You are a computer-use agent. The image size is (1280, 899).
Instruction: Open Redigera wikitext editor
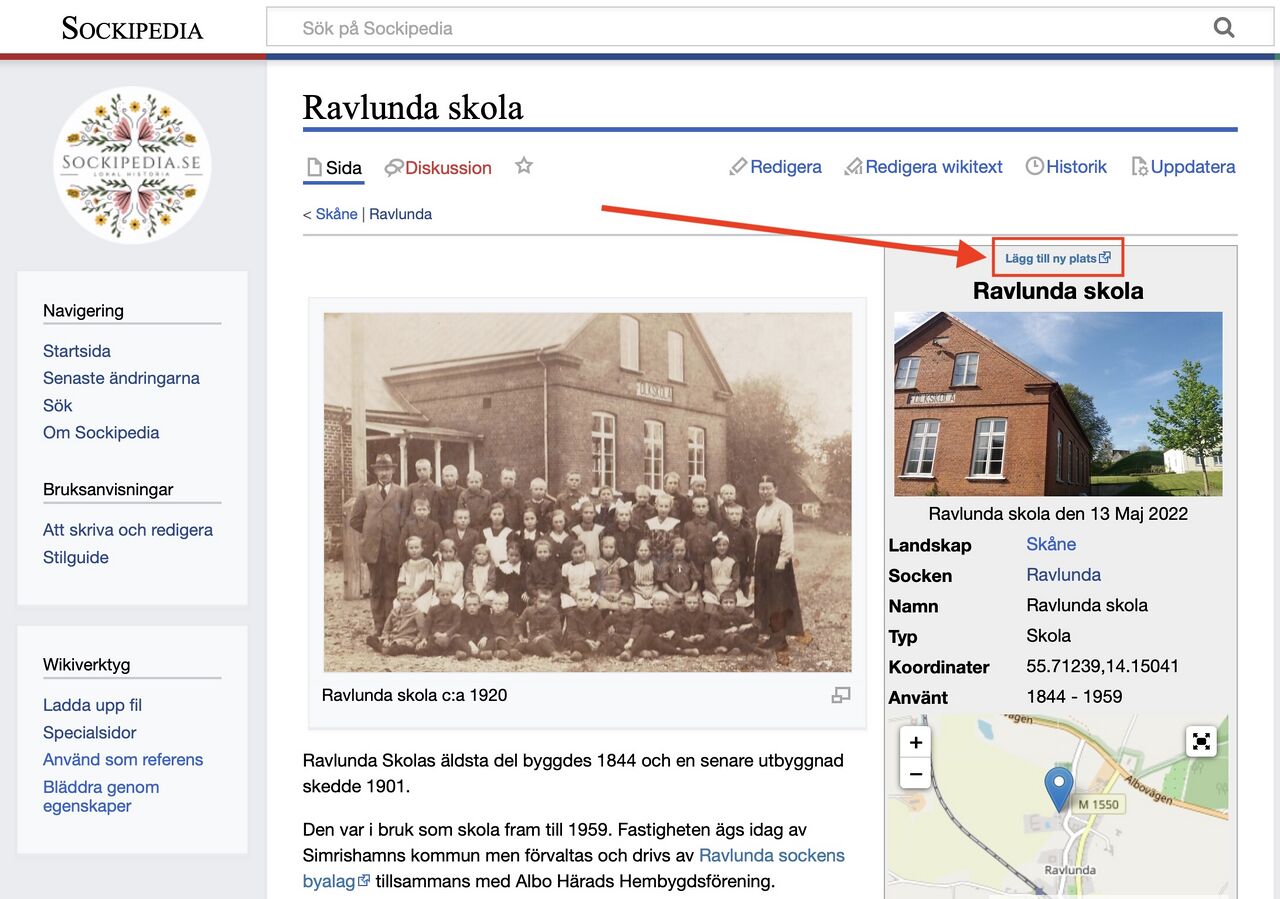923,167
